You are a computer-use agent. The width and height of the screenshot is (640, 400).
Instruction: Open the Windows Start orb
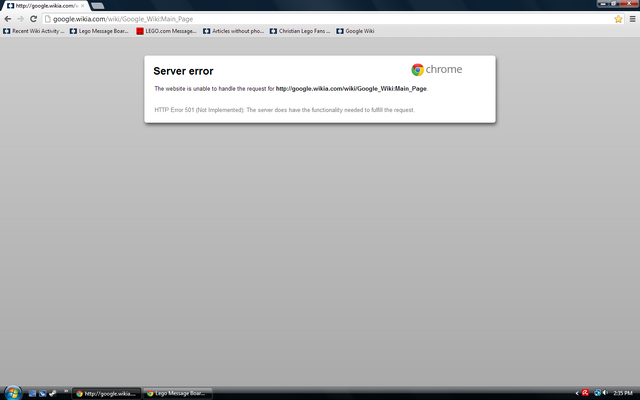[13, 393]
